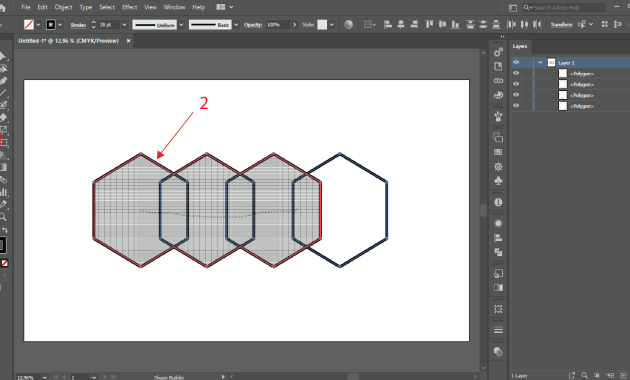Apply horizontal align right
This screenshot has height=380, width=630.
coord(414,25)
